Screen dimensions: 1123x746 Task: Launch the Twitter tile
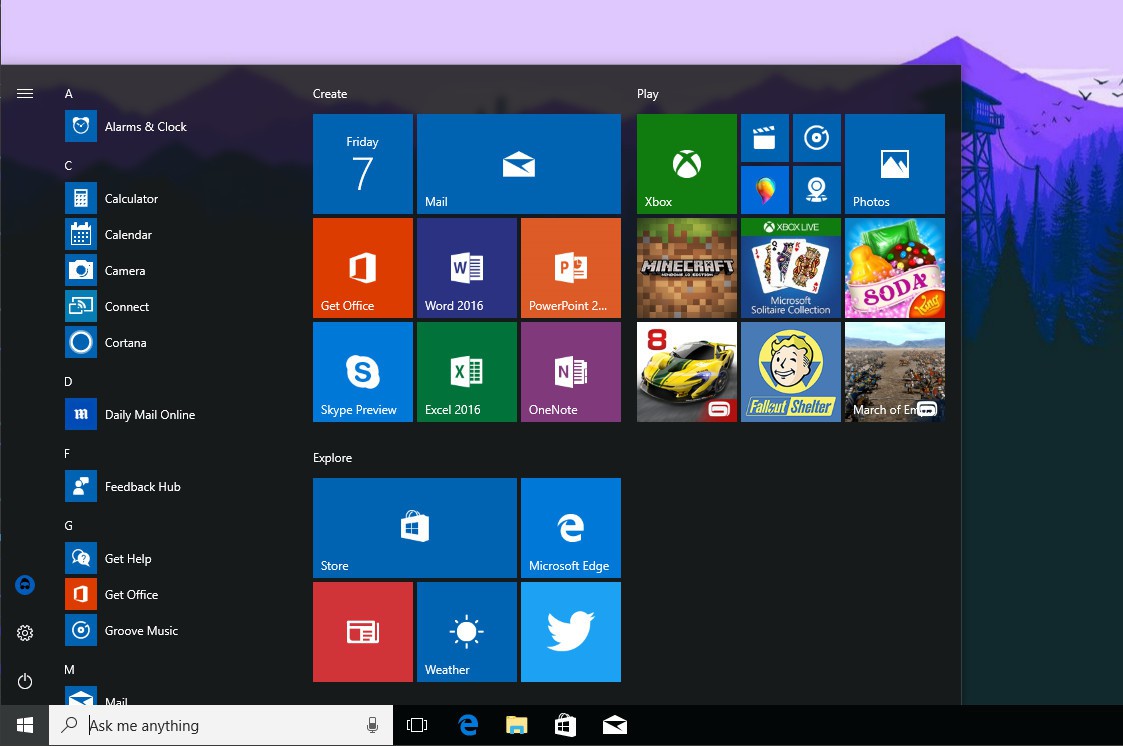[570, 632]
